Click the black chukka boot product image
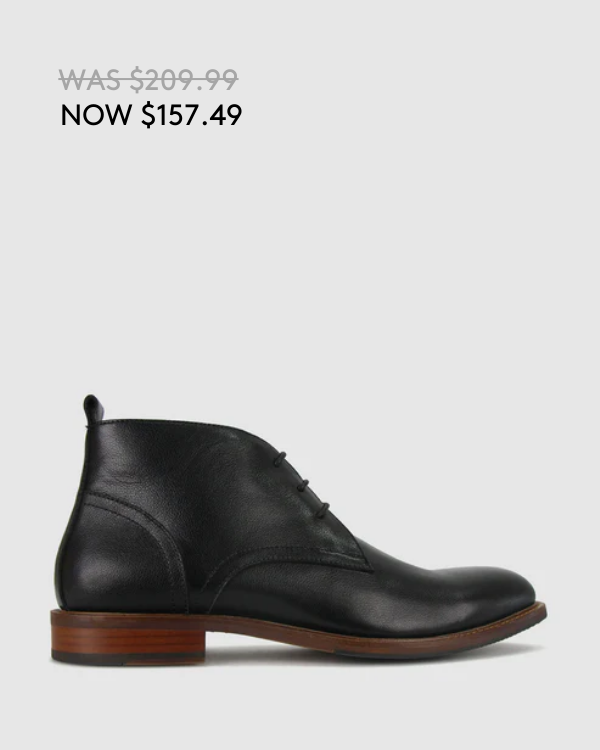 (x=299, y=529)
